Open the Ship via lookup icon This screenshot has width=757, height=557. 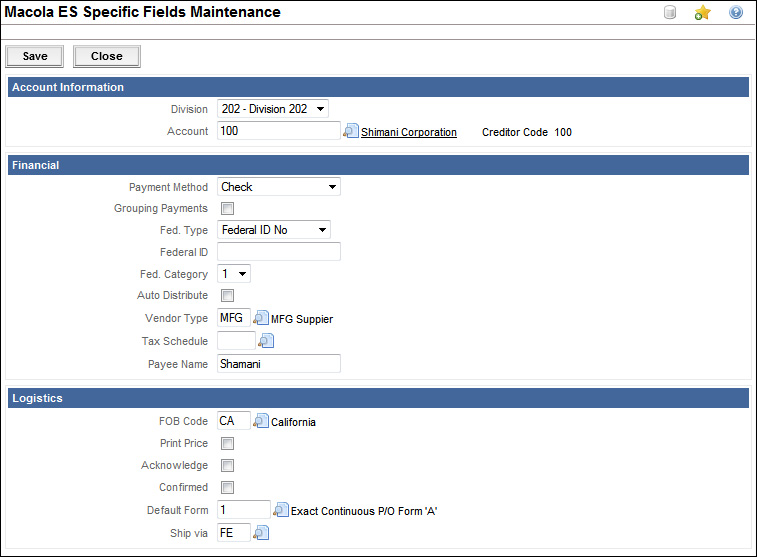pos(262,533)
